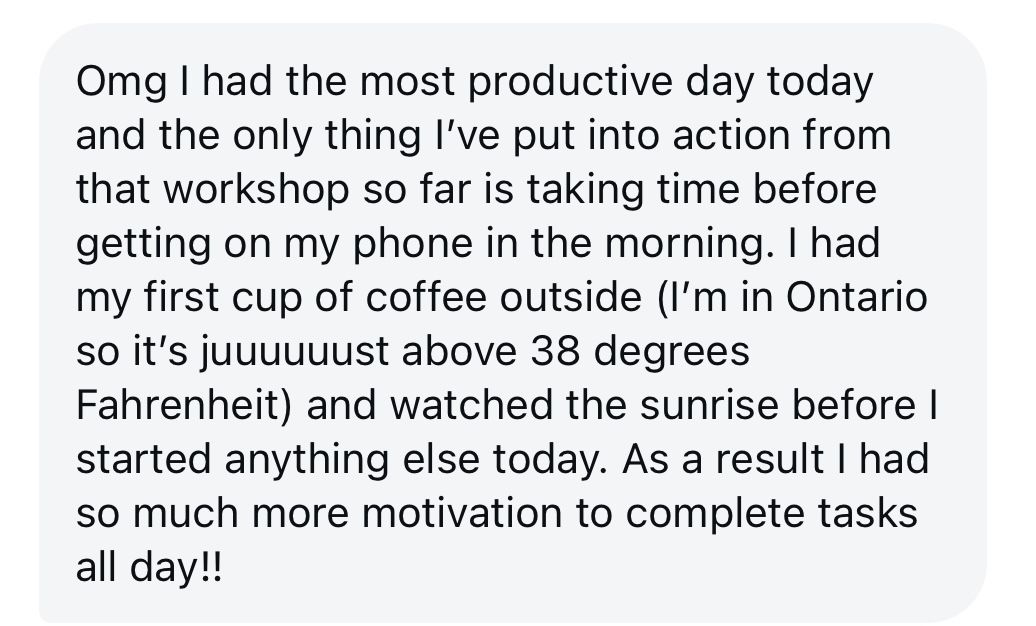
Task: Click the word "outside" before the parenthesis
Action: point(571,296)
